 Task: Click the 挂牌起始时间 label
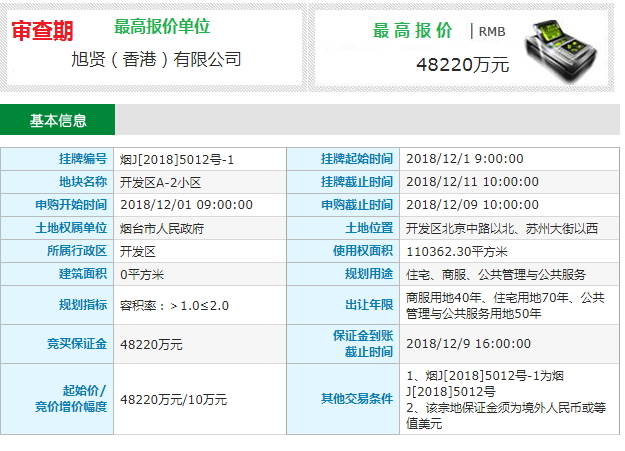tap(357, 159)
